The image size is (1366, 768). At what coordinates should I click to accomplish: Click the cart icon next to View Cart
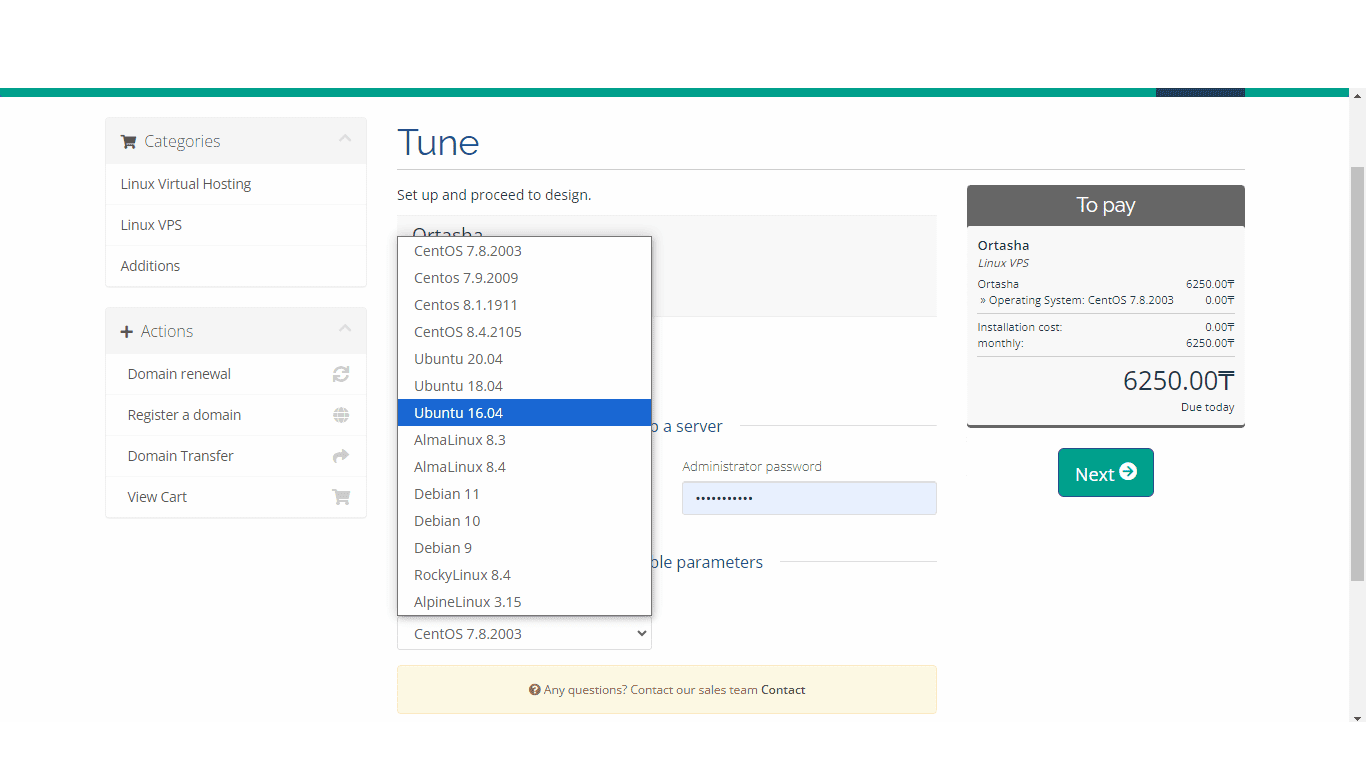click(x=341, y=497)
